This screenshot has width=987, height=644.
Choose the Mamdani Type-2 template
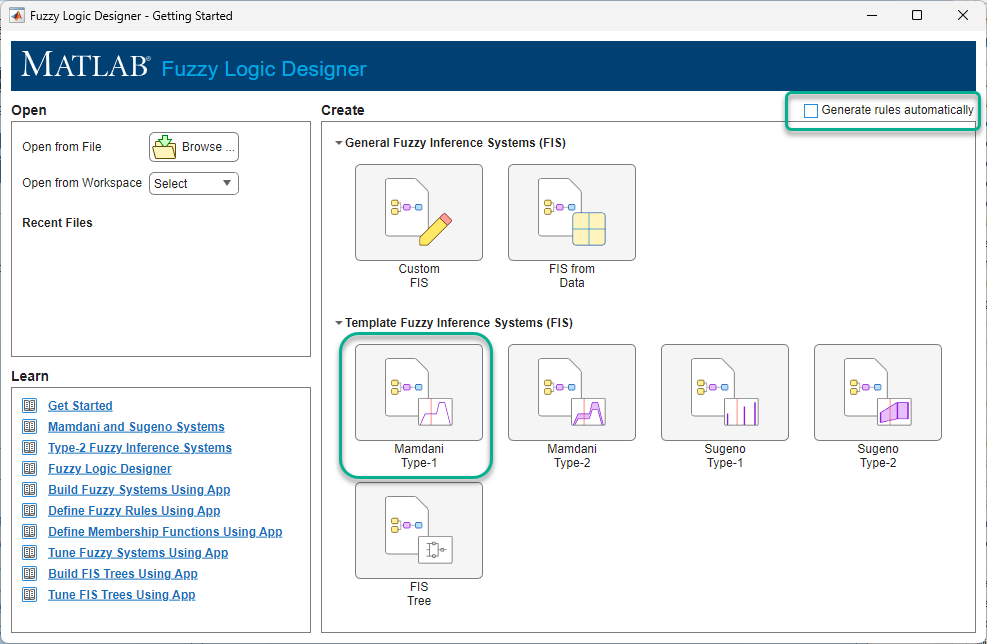[572, 392]
